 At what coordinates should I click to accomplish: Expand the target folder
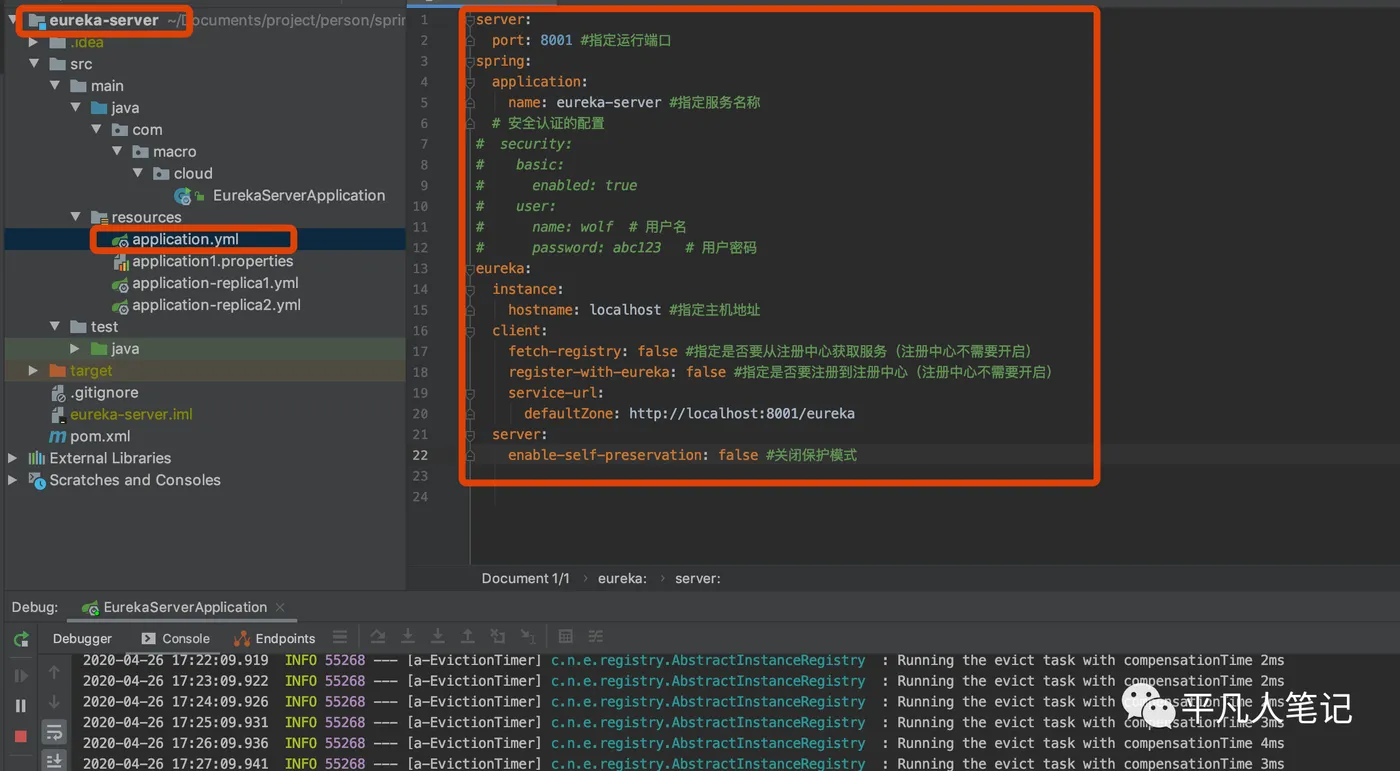[x=33, y=370]
